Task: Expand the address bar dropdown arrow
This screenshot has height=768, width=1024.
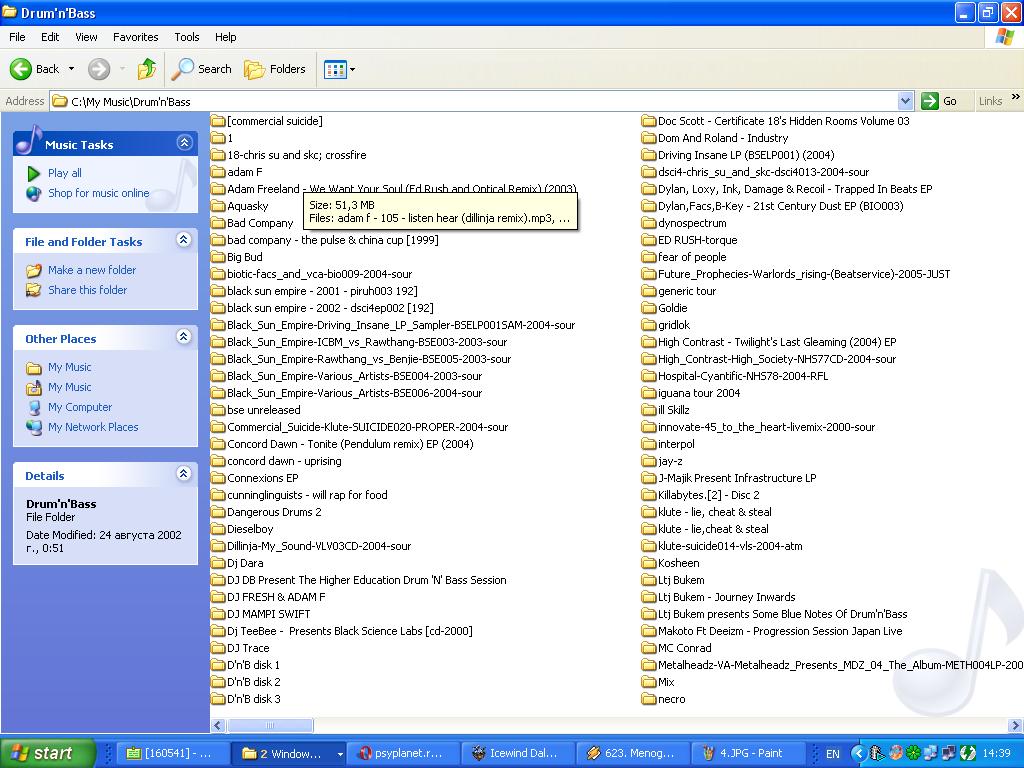Action: [905, 101]
